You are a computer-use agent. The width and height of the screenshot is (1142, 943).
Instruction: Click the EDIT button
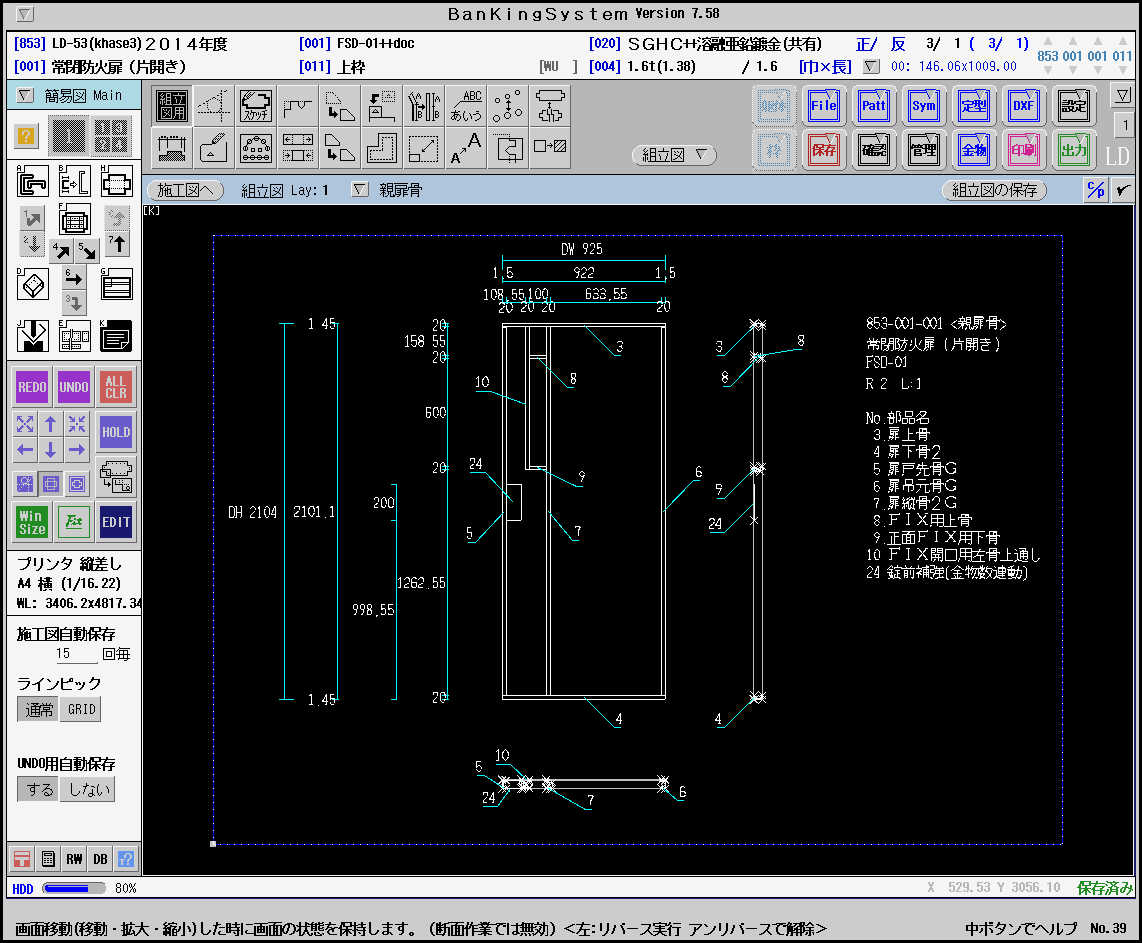(115, 522)
